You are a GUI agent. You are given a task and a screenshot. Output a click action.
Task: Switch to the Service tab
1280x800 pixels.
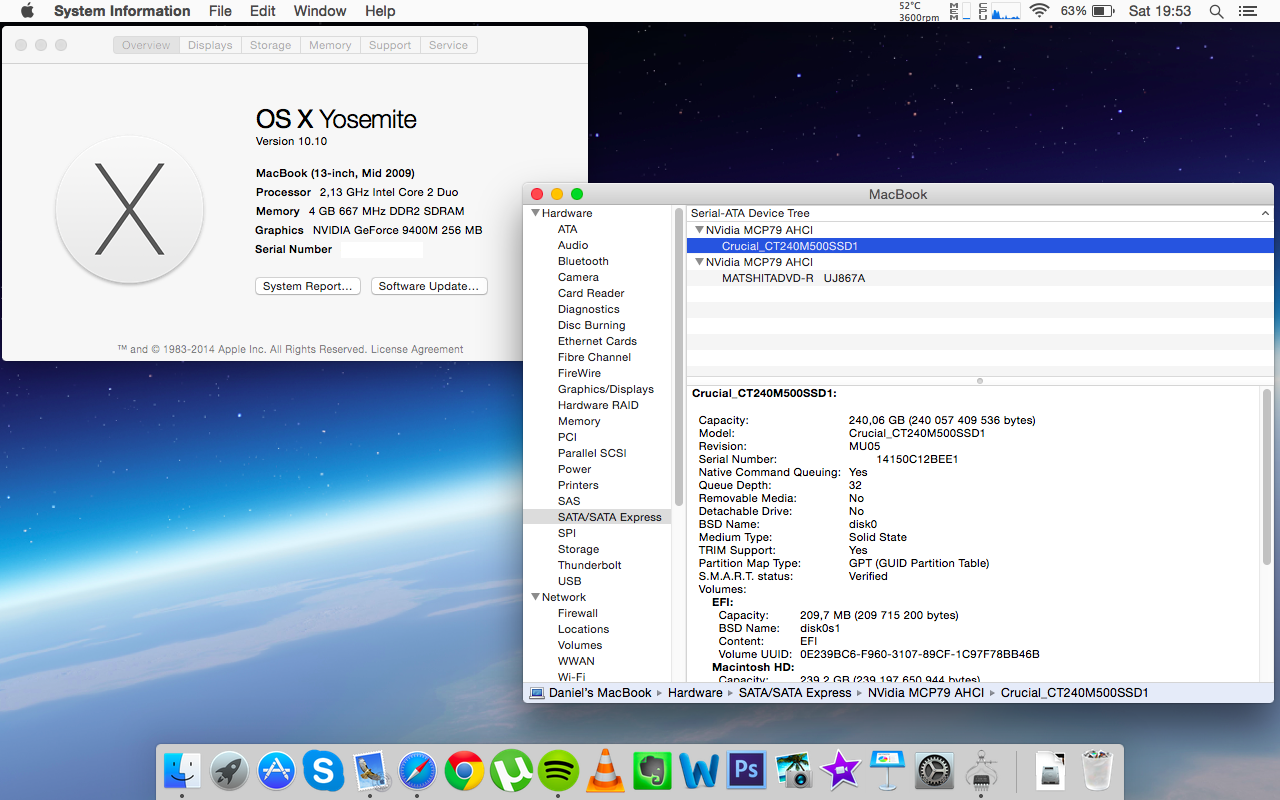pos(448,45)
